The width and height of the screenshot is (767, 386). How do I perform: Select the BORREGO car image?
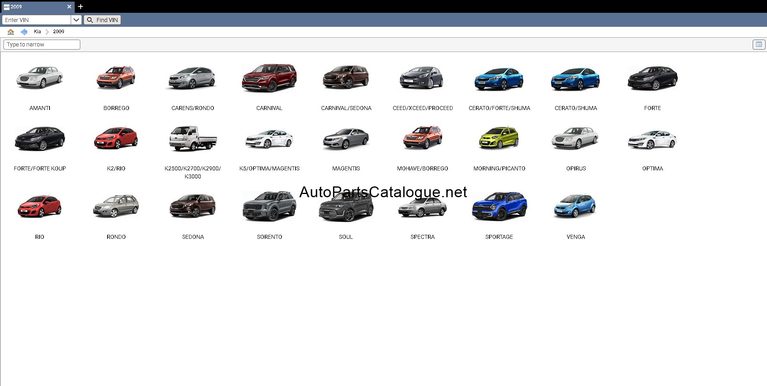click(x=116, y=77)
